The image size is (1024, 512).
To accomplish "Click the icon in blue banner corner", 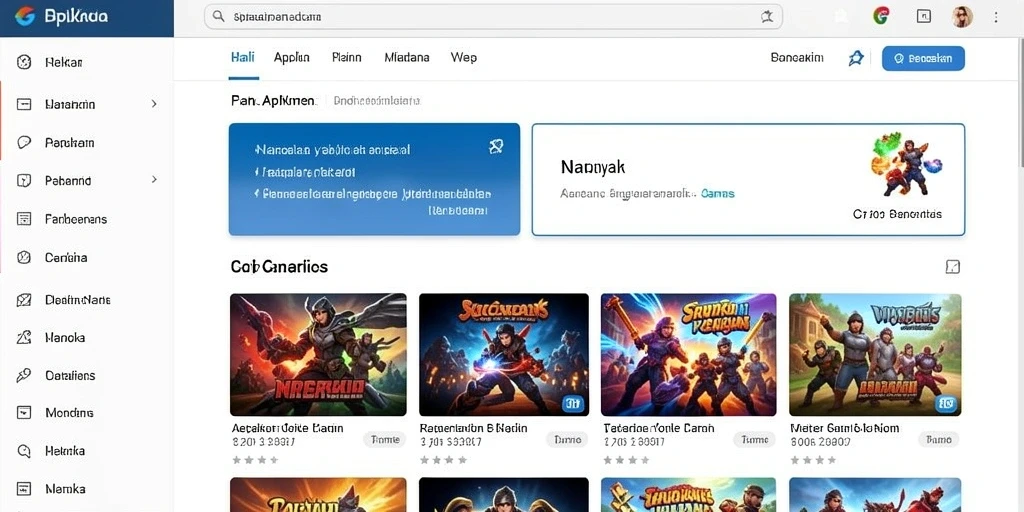I will click(496, 147).
